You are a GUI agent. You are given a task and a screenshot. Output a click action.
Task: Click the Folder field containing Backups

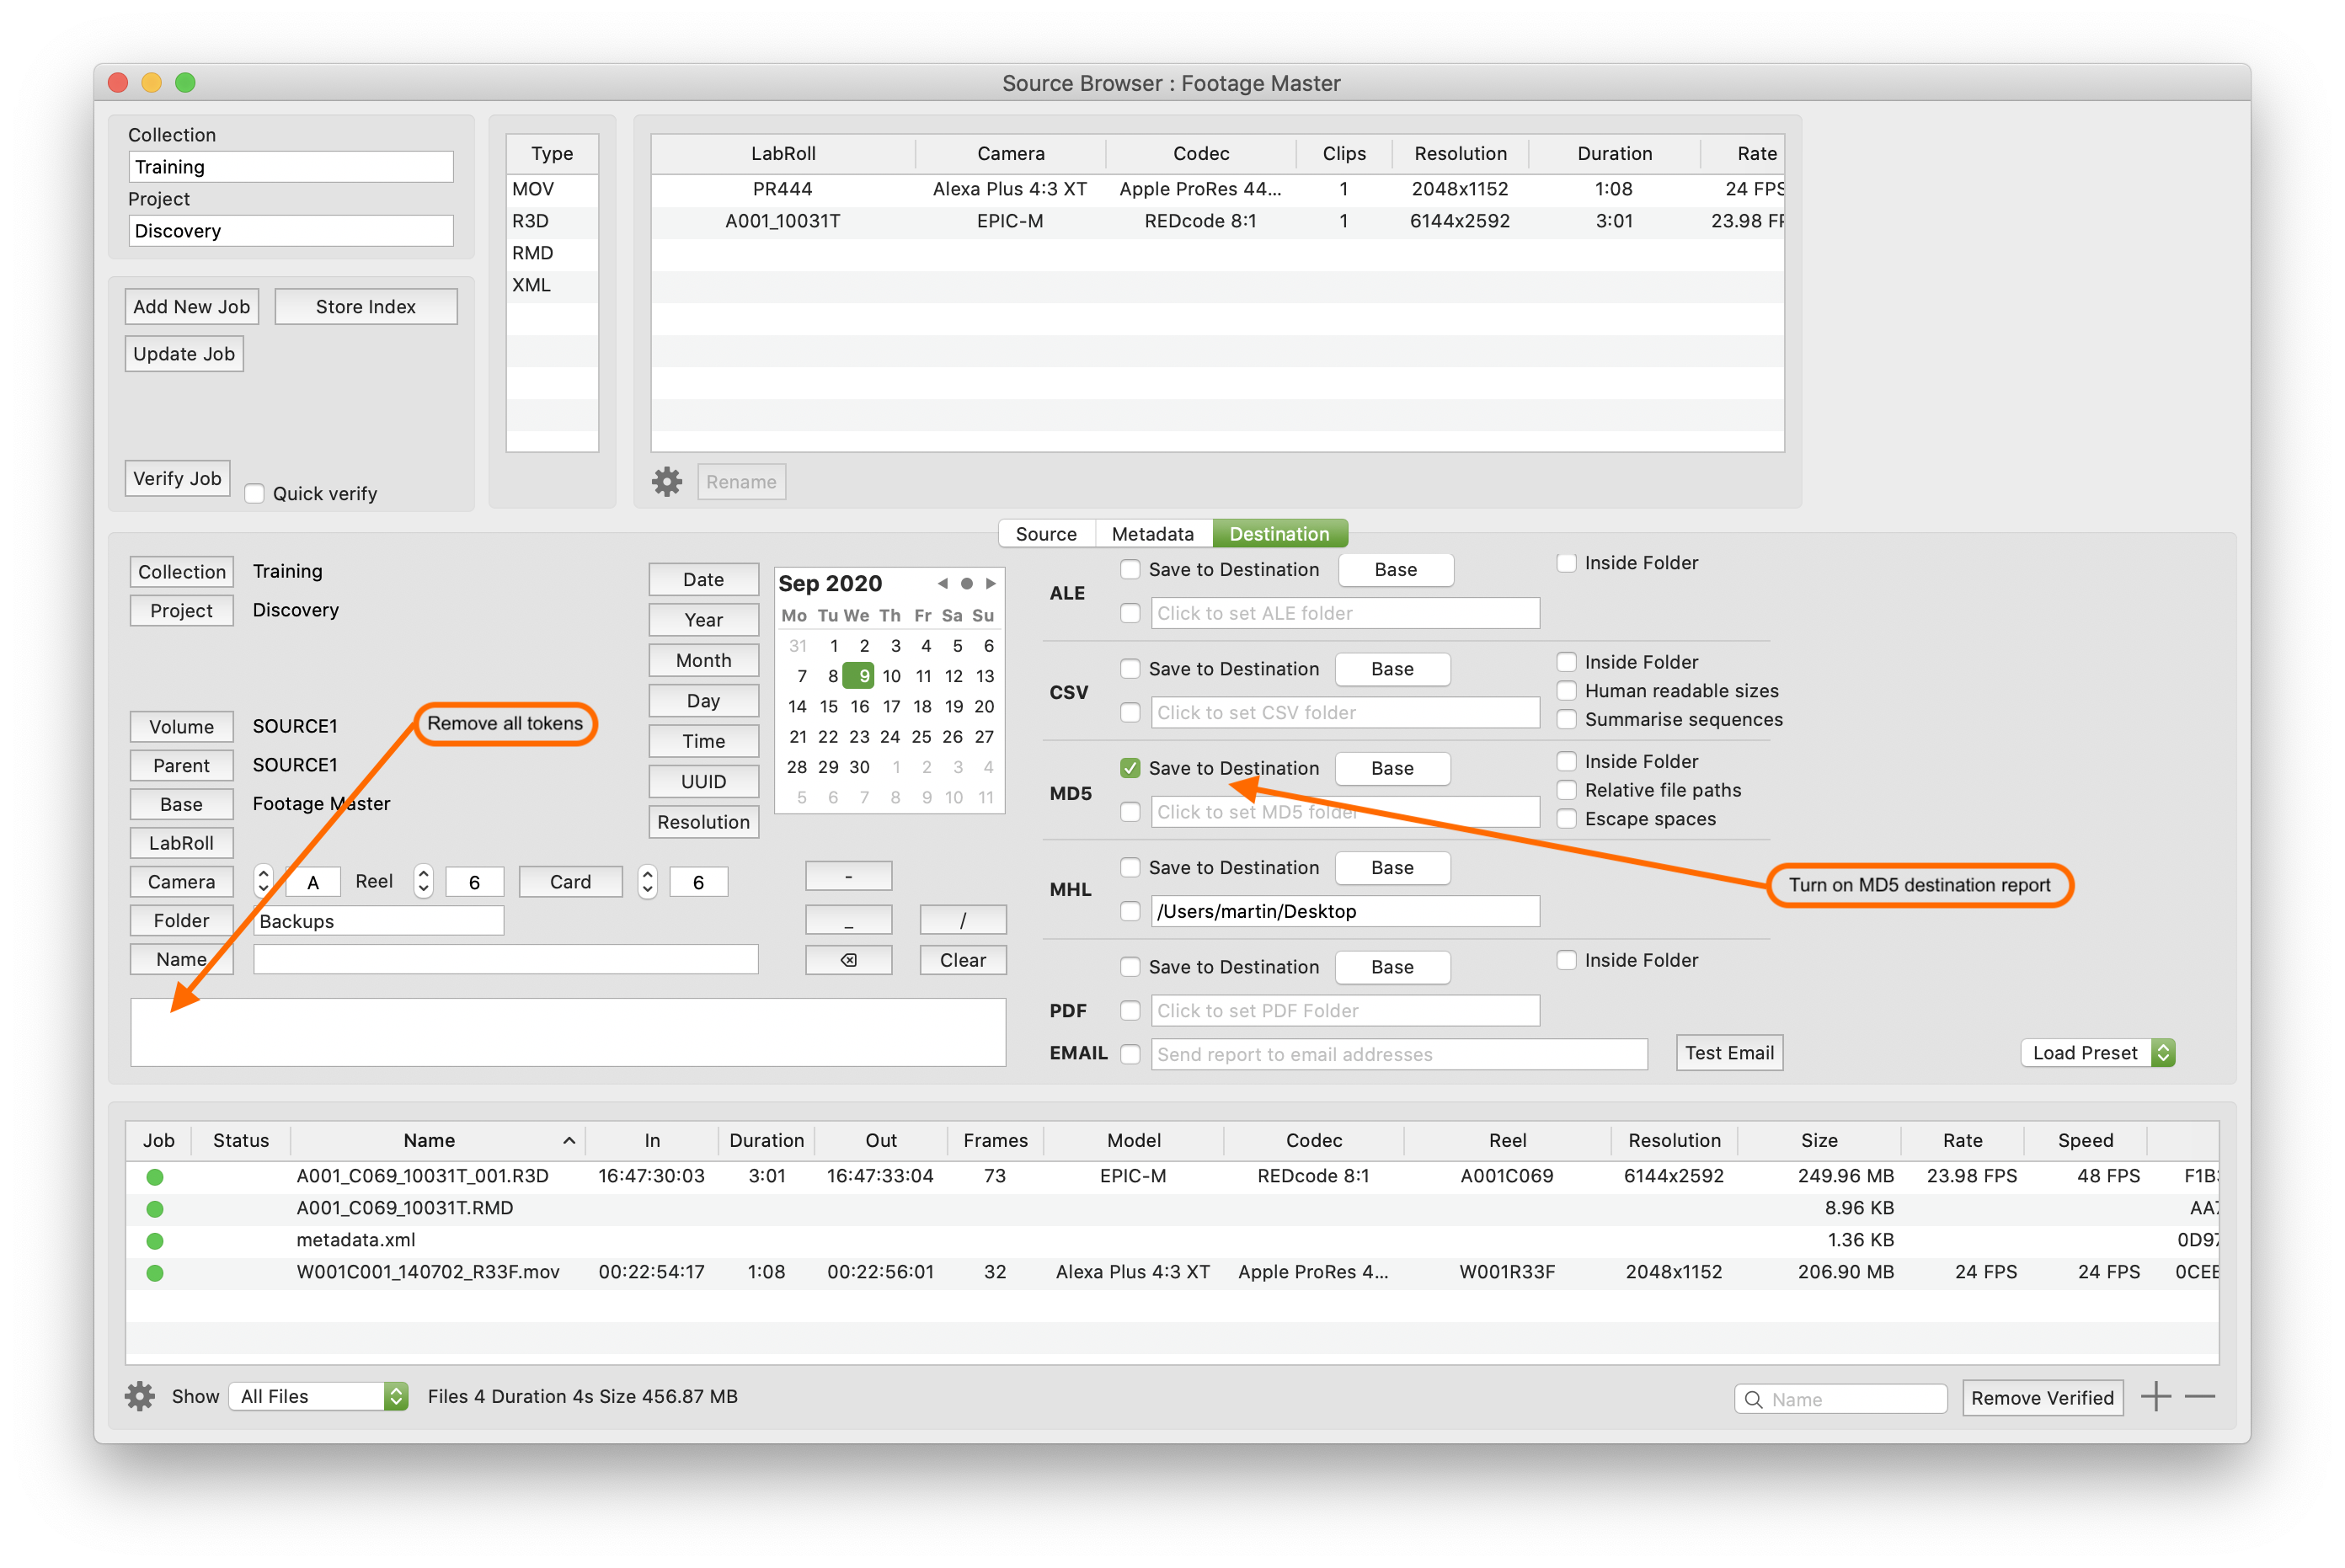click(x=378, y=921)
